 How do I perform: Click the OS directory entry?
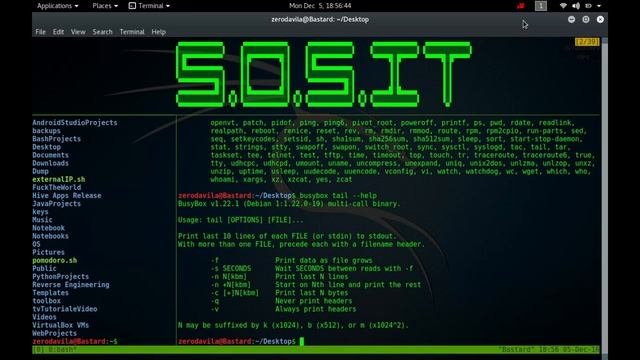coord(36,244)
